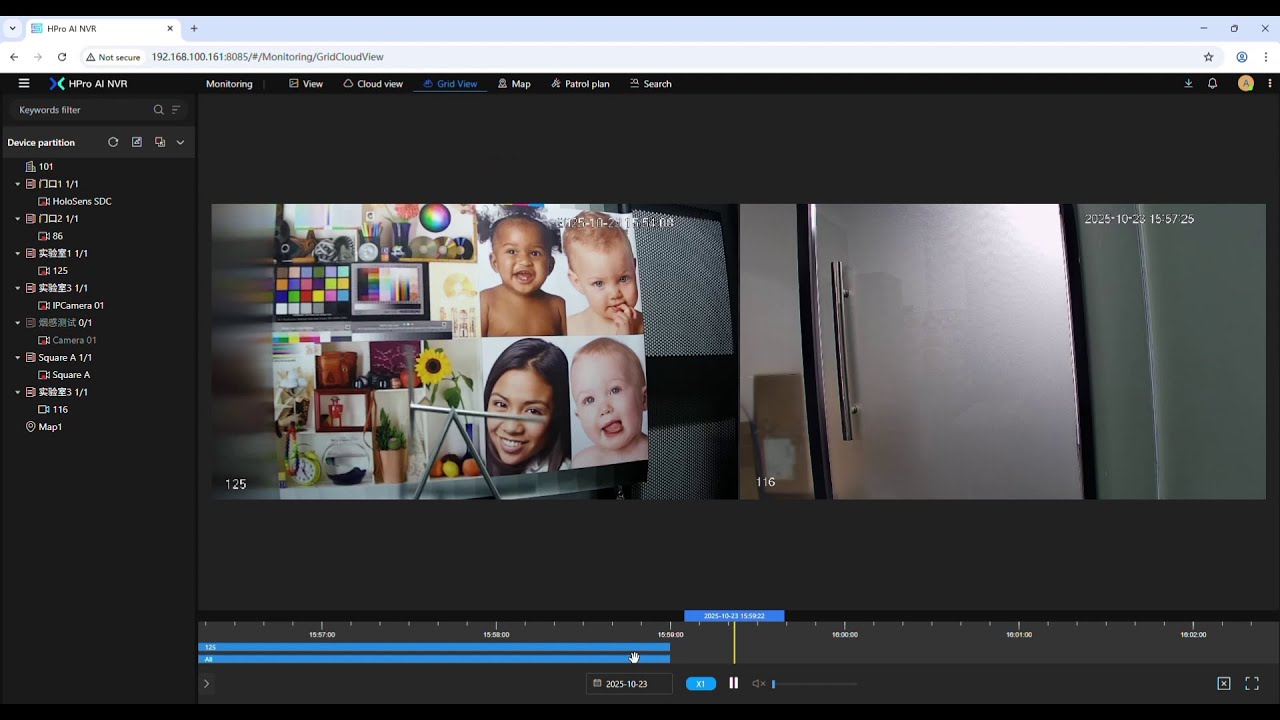Open the Cloud view tab

pos(373,84)
